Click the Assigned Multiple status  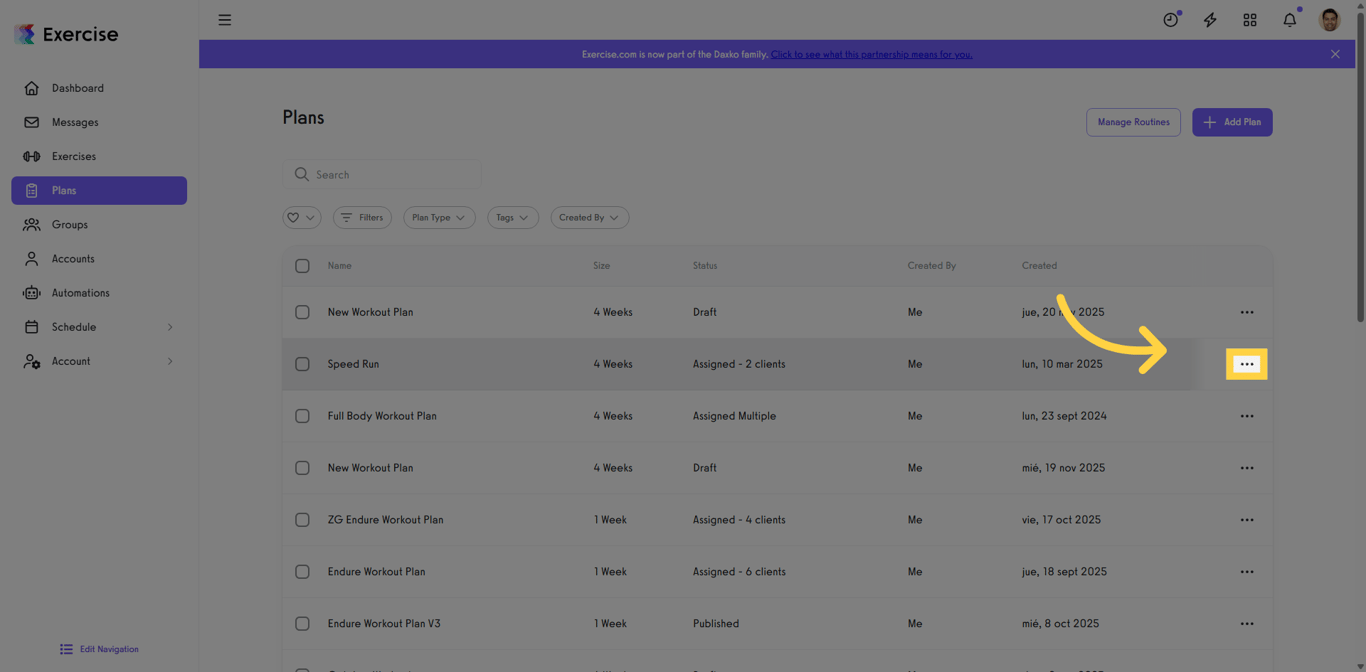[x=734, y=416]
